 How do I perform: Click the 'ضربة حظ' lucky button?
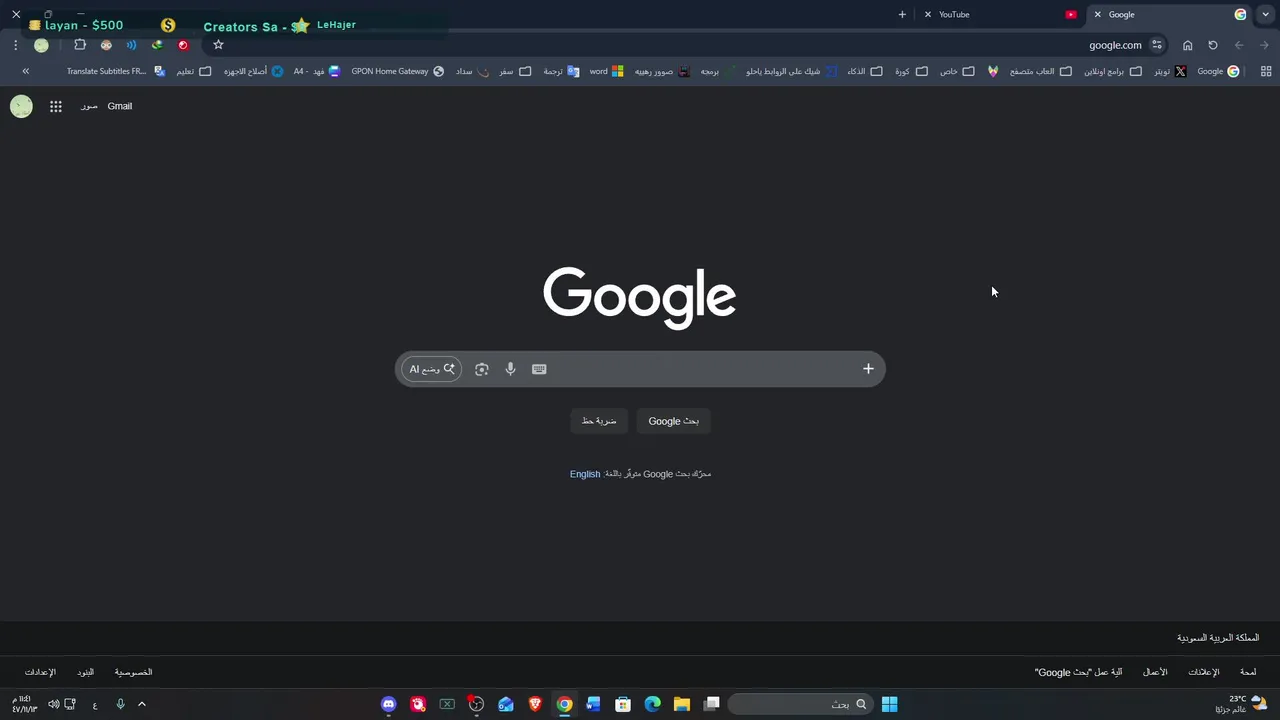599,421
